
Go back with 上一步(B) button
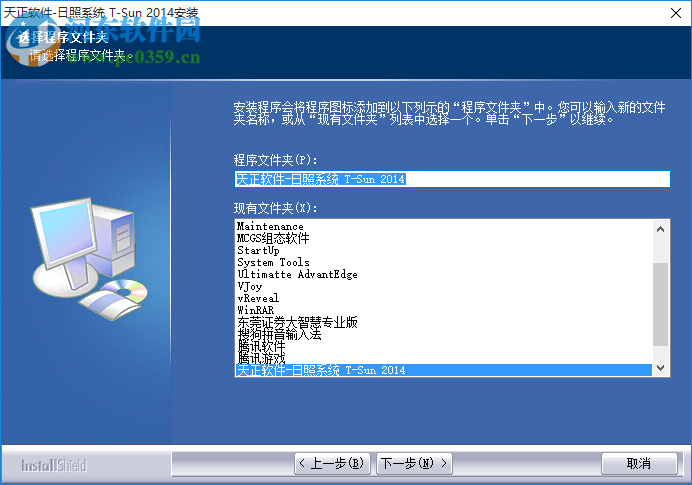(x=332, y=463)
